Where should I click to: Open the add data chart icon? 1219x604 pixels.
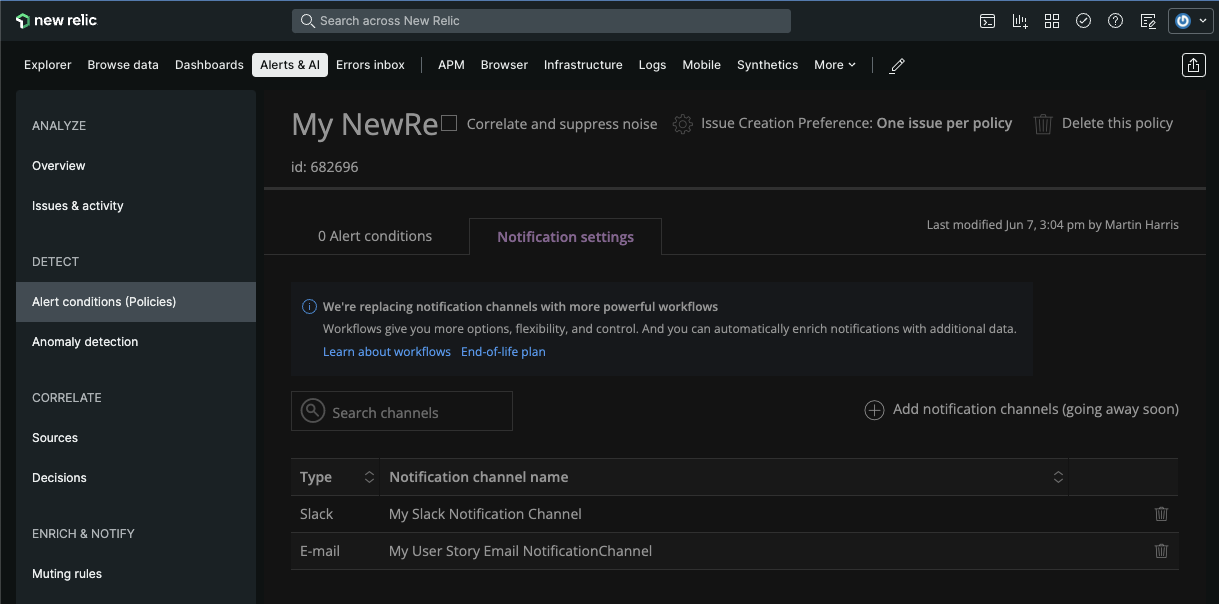(x=1020, y=21)
